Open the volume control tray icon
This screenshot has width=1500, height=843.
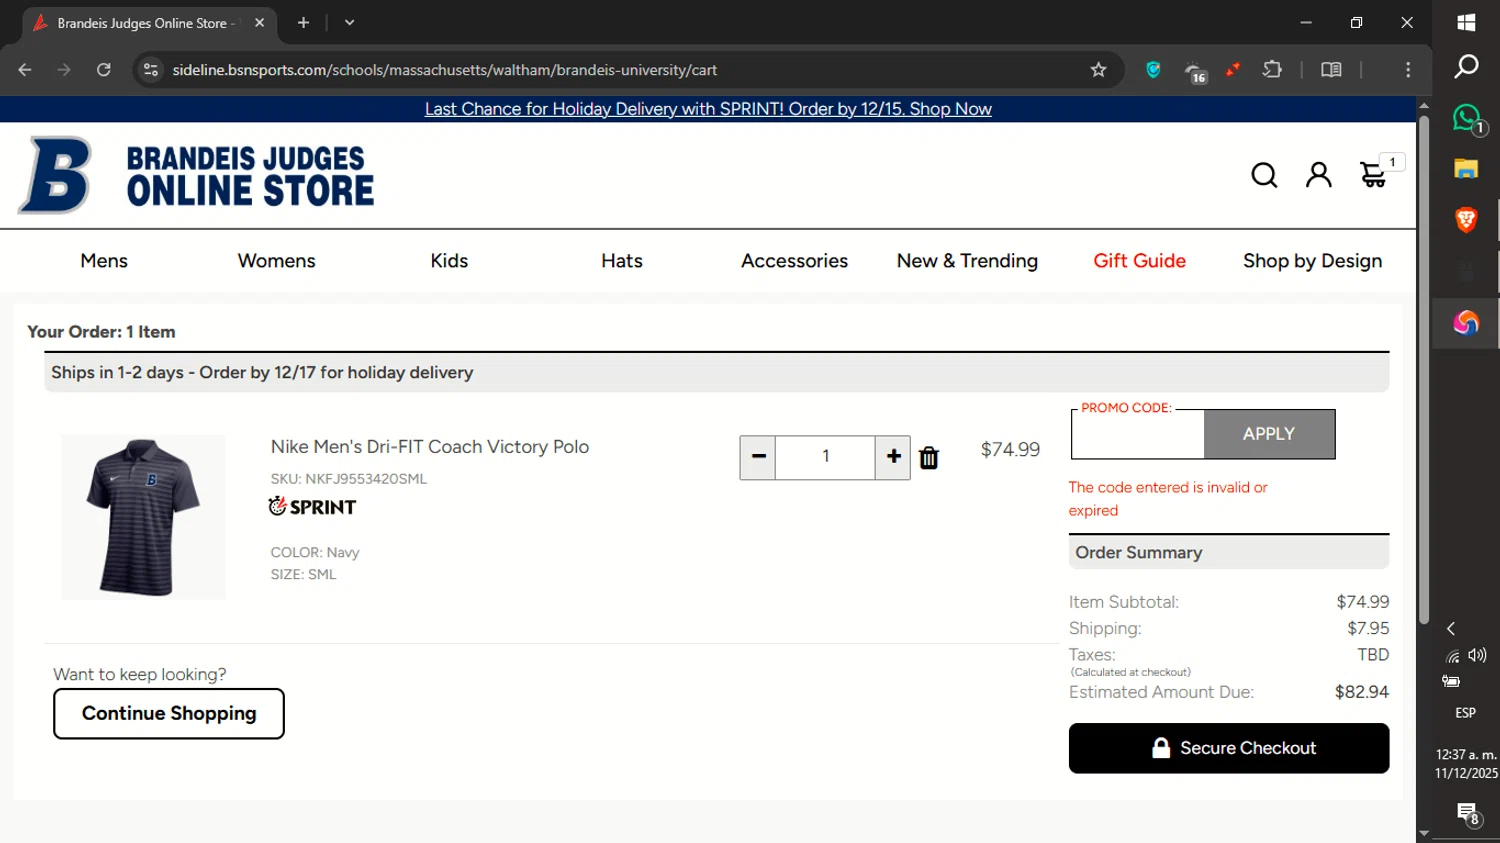click(1478, 656)
